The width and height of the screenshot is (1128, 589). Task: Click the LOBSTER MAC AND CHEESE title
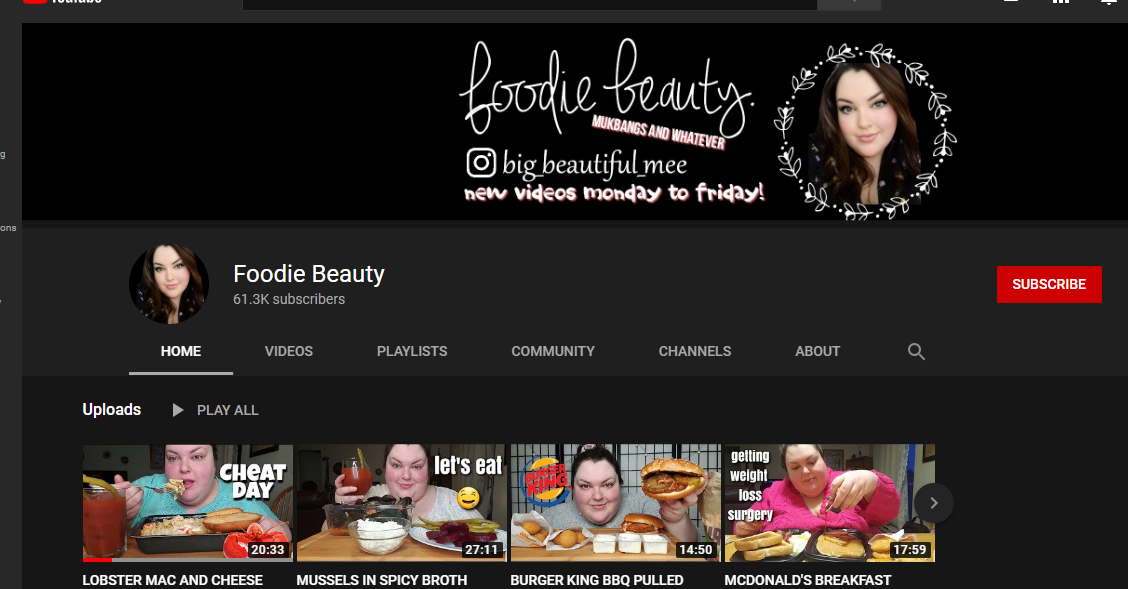click(173, 580)
